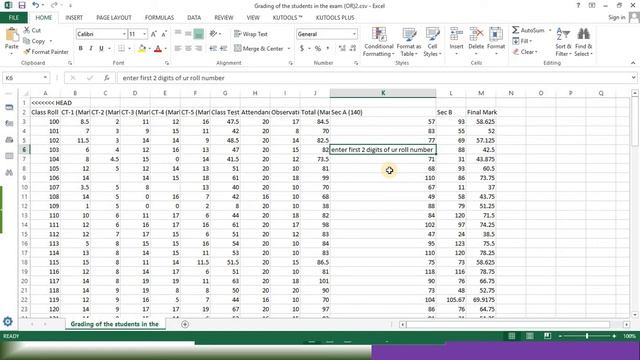Switch to the KUTOOLS PLUS tab
This screenshot has height=360, width=640.
(335, 18)
